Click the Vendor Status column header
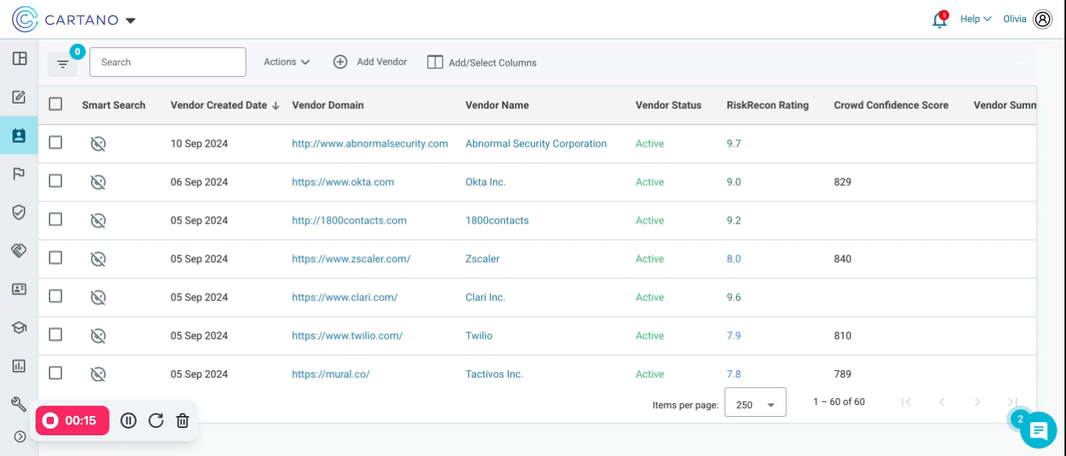Screen dimensions: 1066x456 pyautogui.click(x=668, y=105)
